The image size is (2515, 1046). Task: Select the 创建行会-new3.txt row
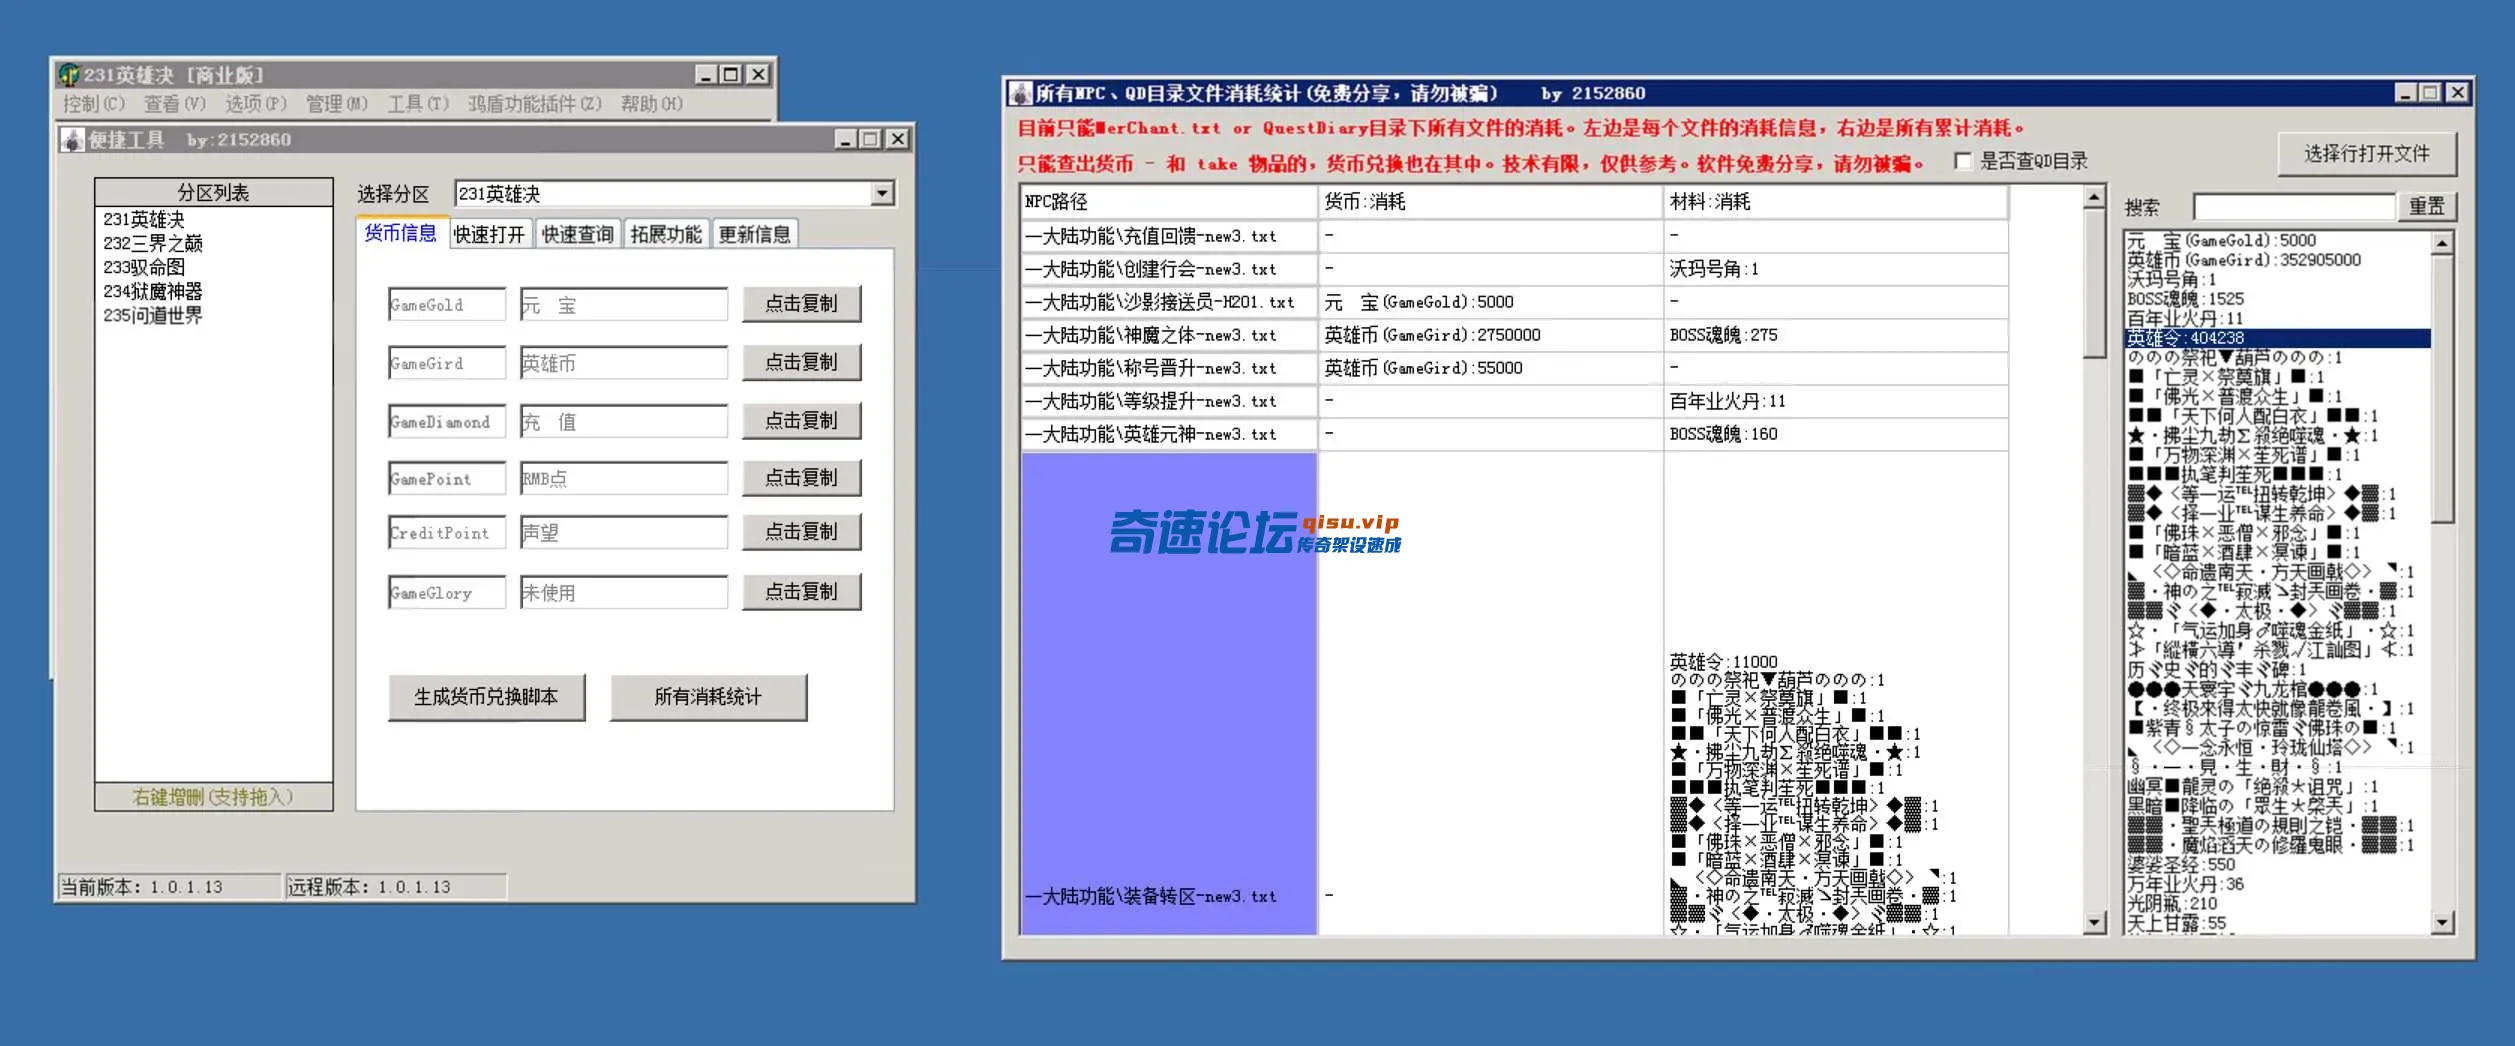click(1514, 270)
